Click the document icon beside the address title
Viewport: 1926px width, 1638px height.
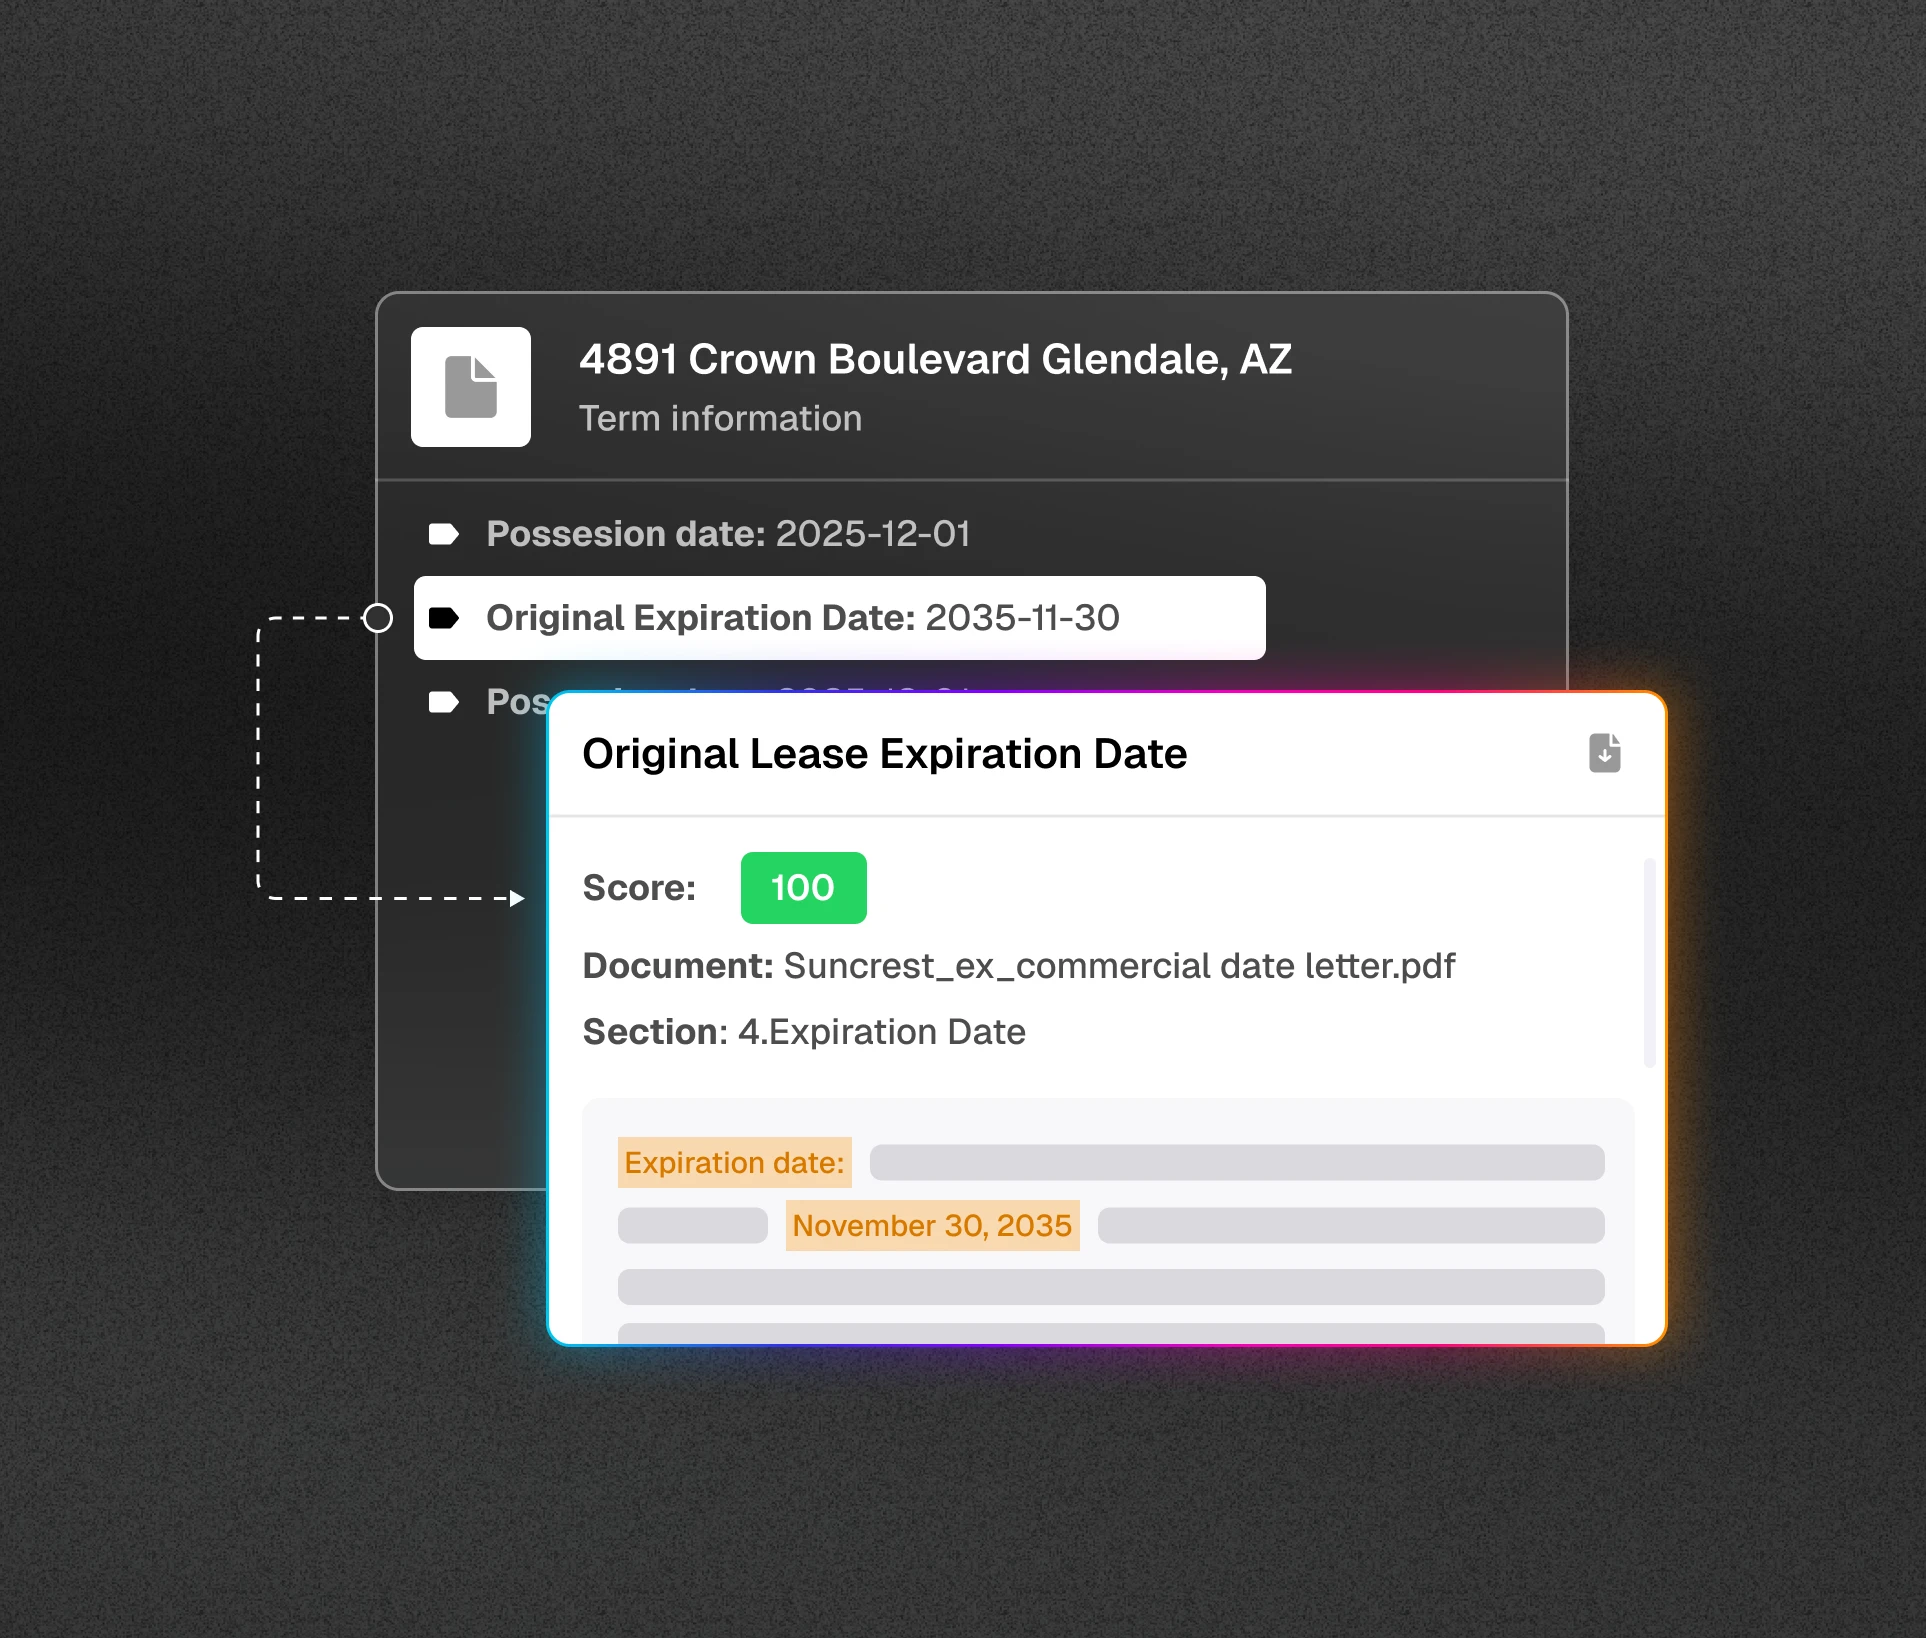point(471,387)
